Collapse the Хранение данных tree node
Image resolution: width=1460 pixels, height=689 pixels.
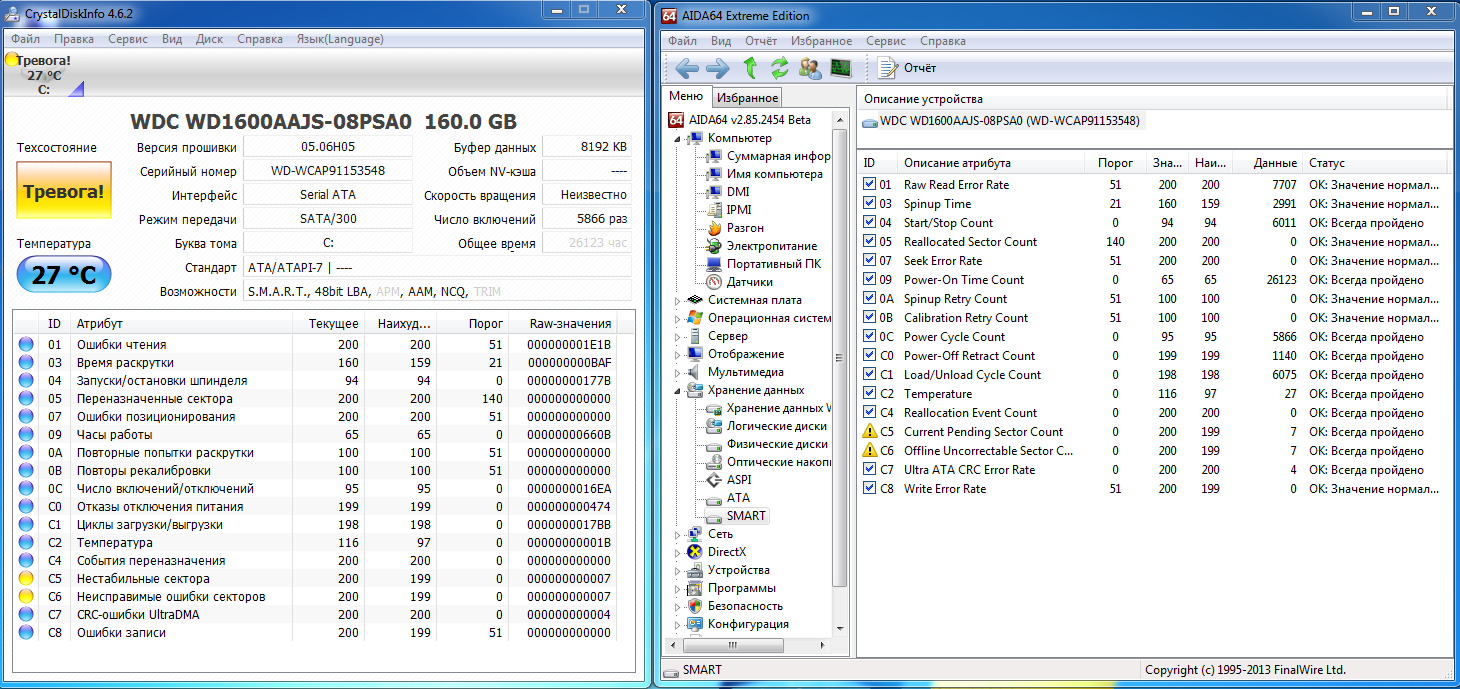pyautogui.click(x=678, y=391)
